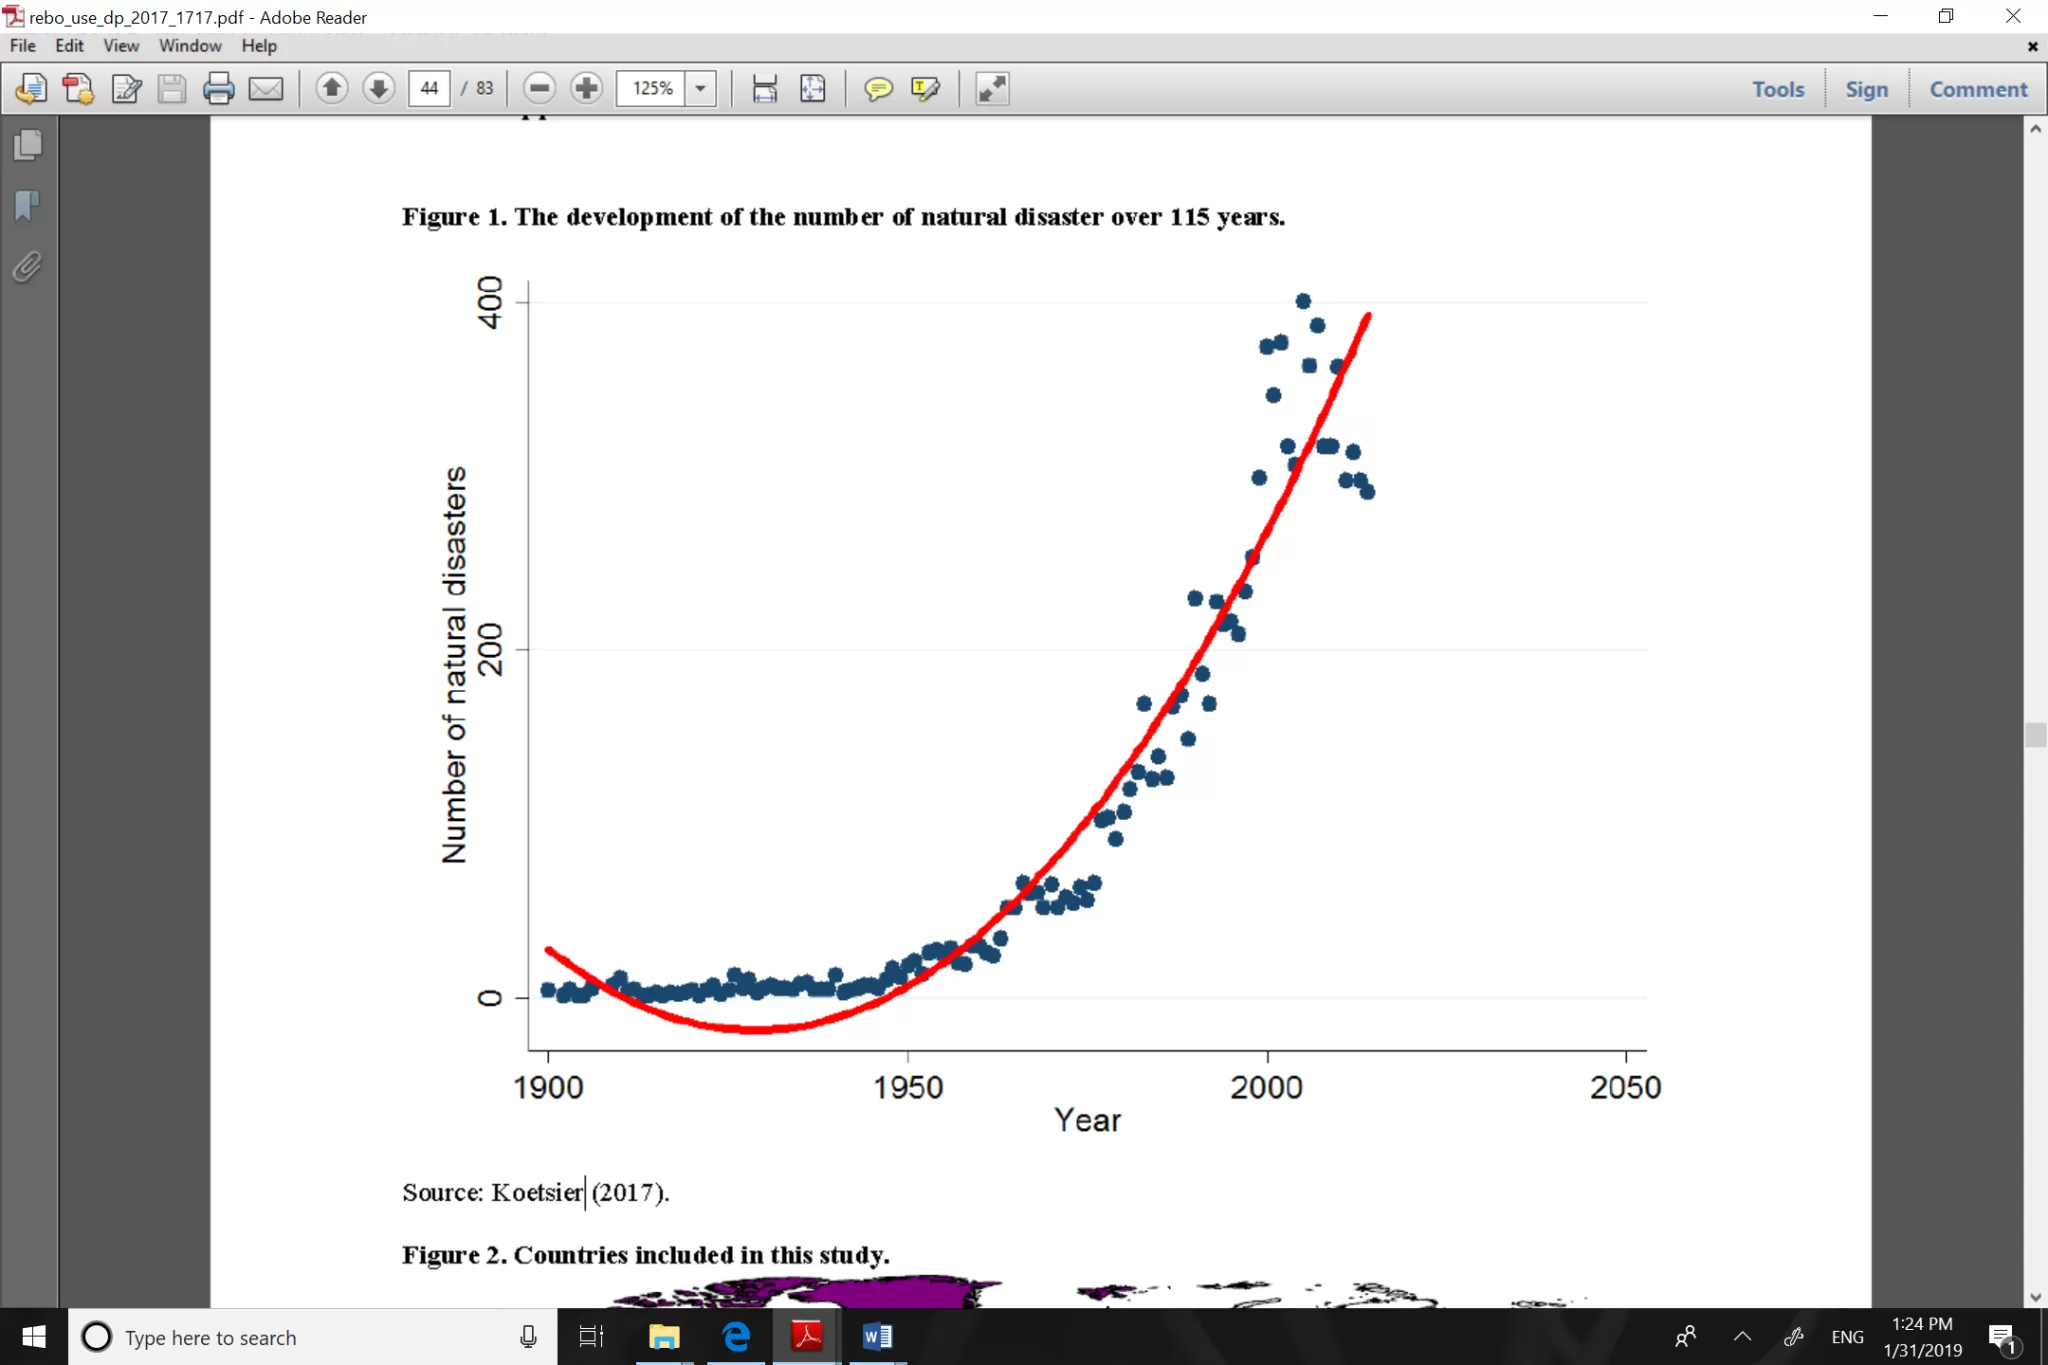The width and height of the screenshot is (2048, 1365).
Task: Go to next page arrow
Action: click(378, 89)
